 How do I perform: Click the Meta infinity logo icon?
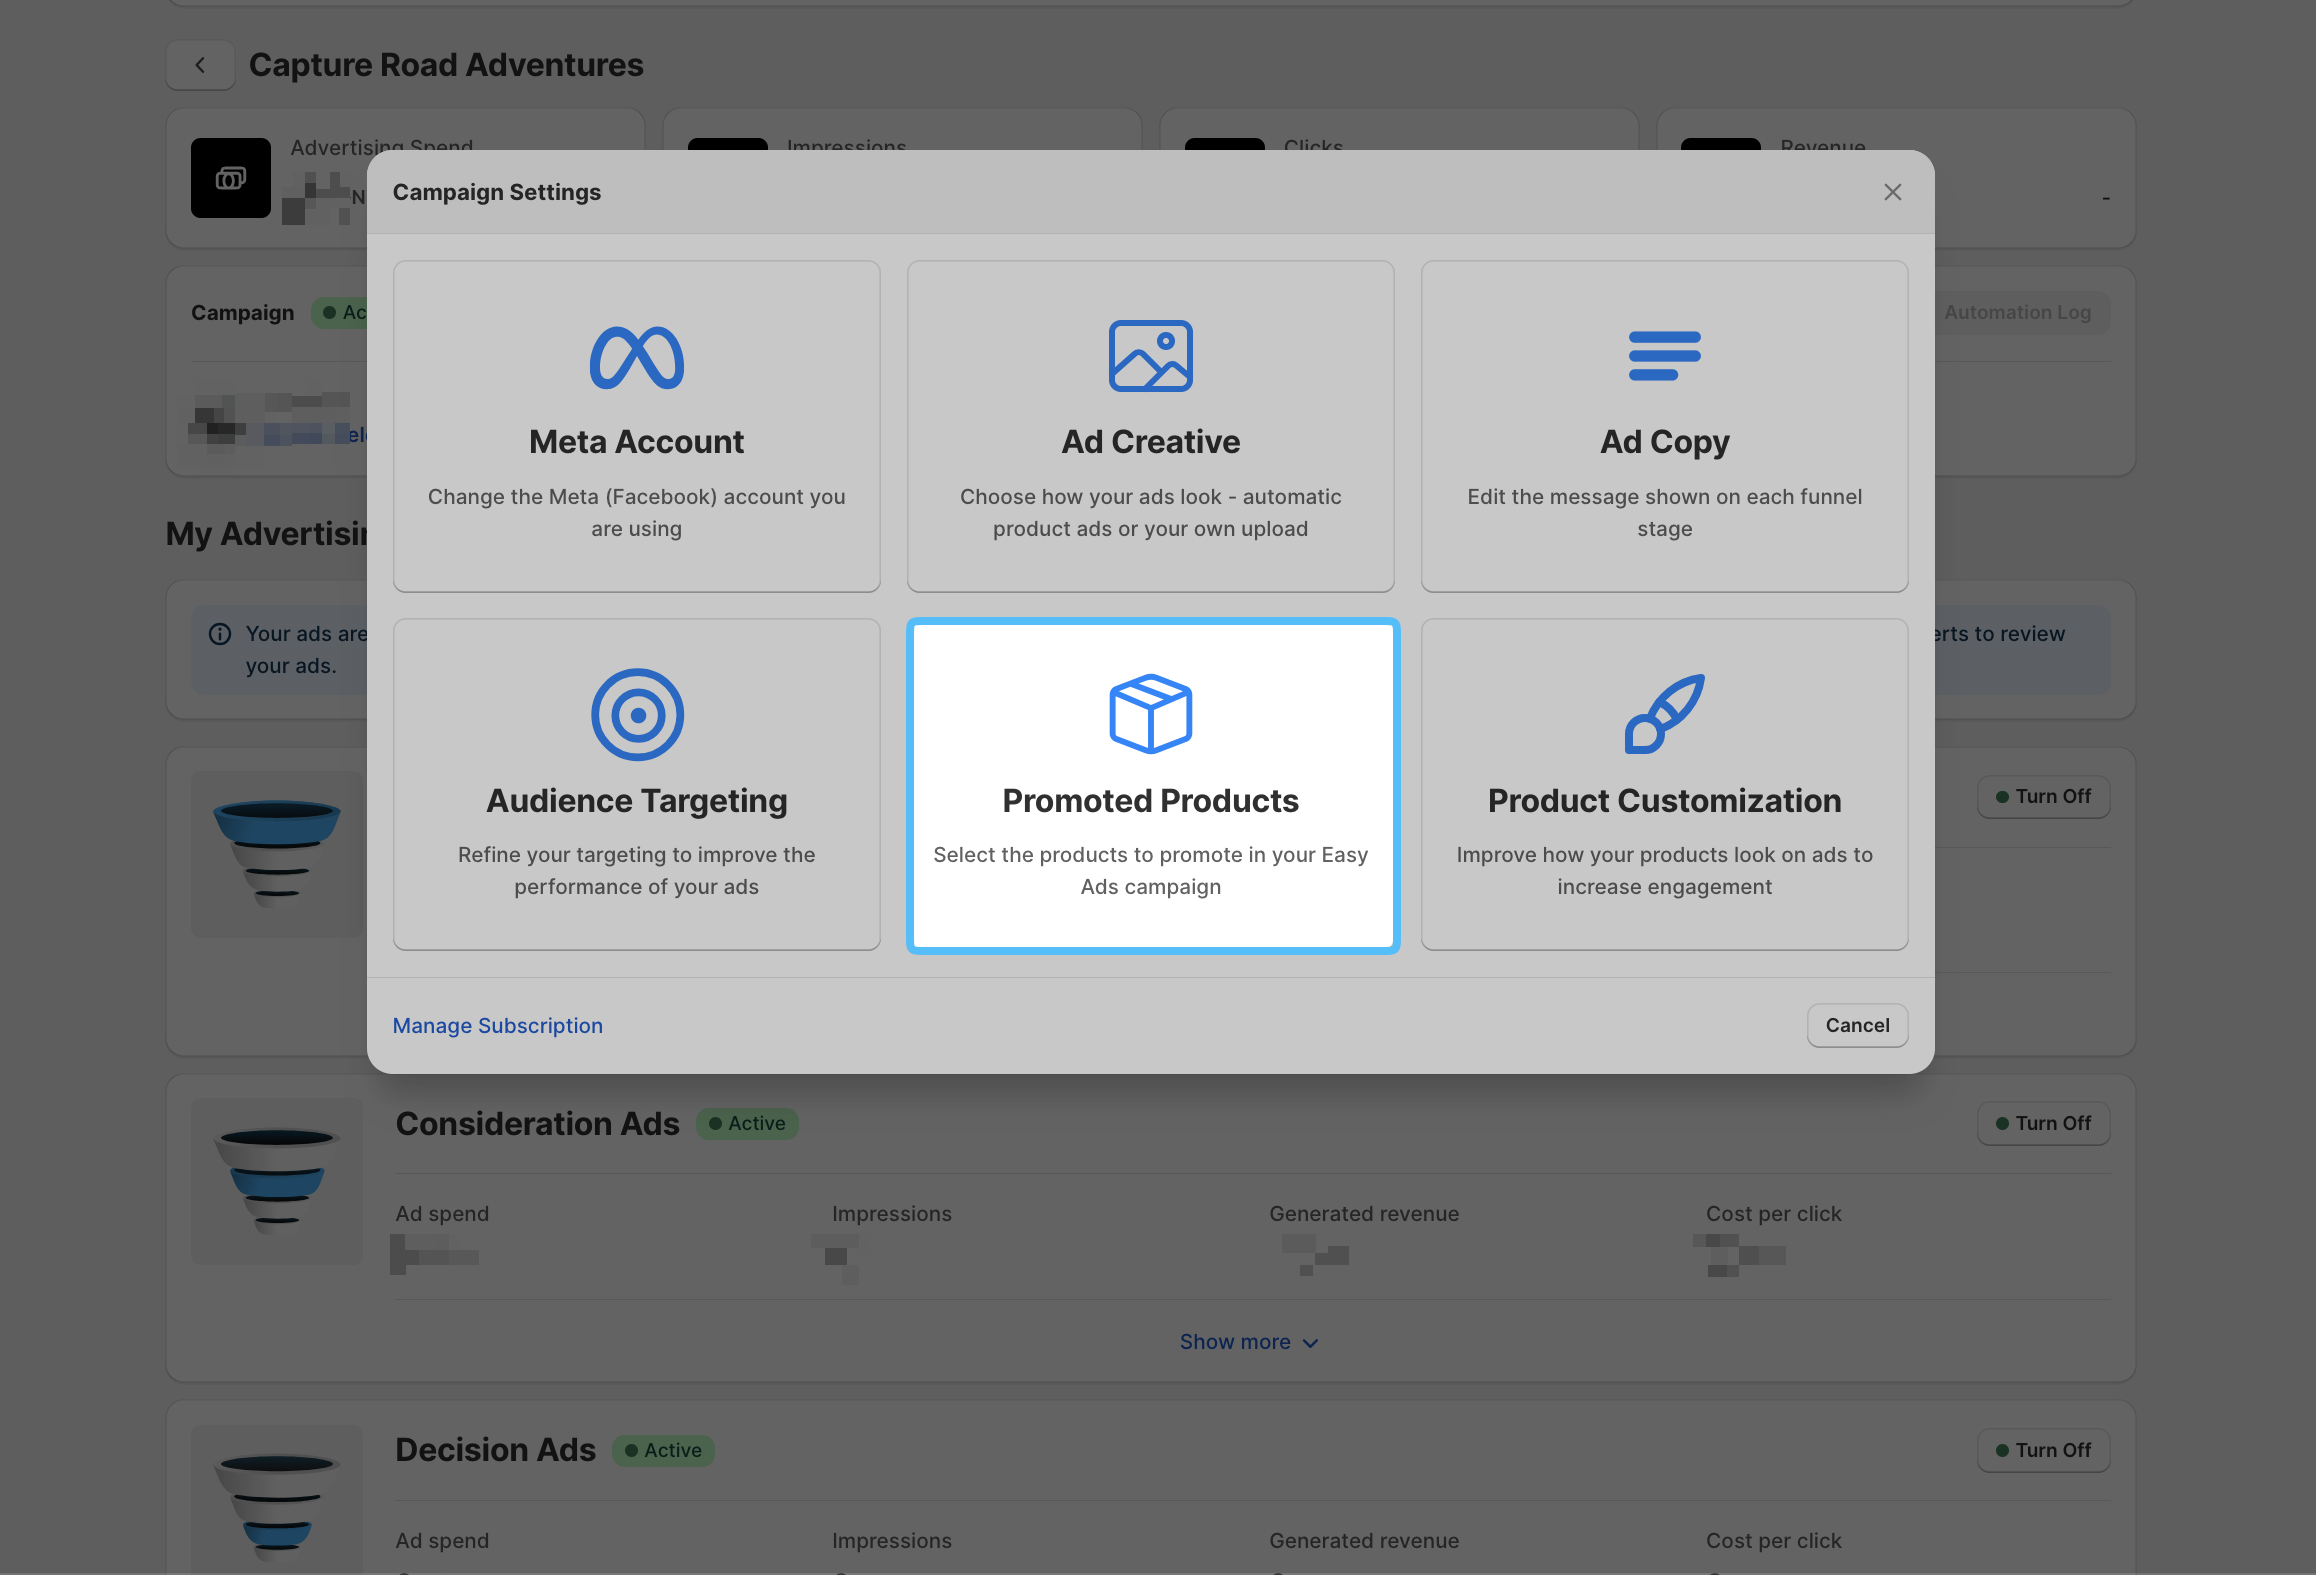click(x=637, y=357)
